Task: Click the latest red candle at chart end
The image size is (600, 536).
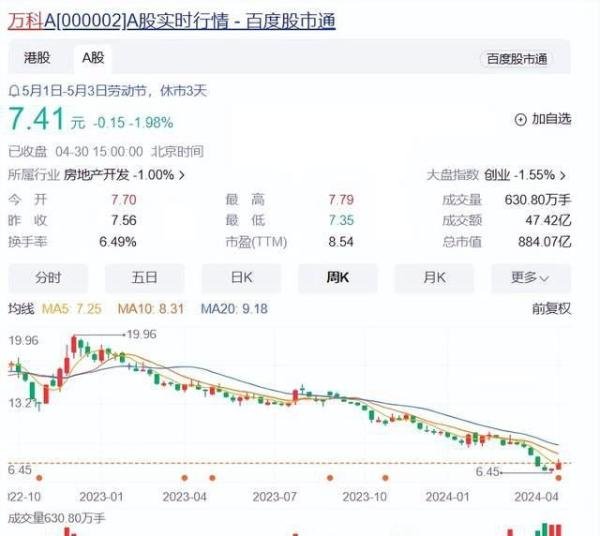Action: (x=559, y=465)
